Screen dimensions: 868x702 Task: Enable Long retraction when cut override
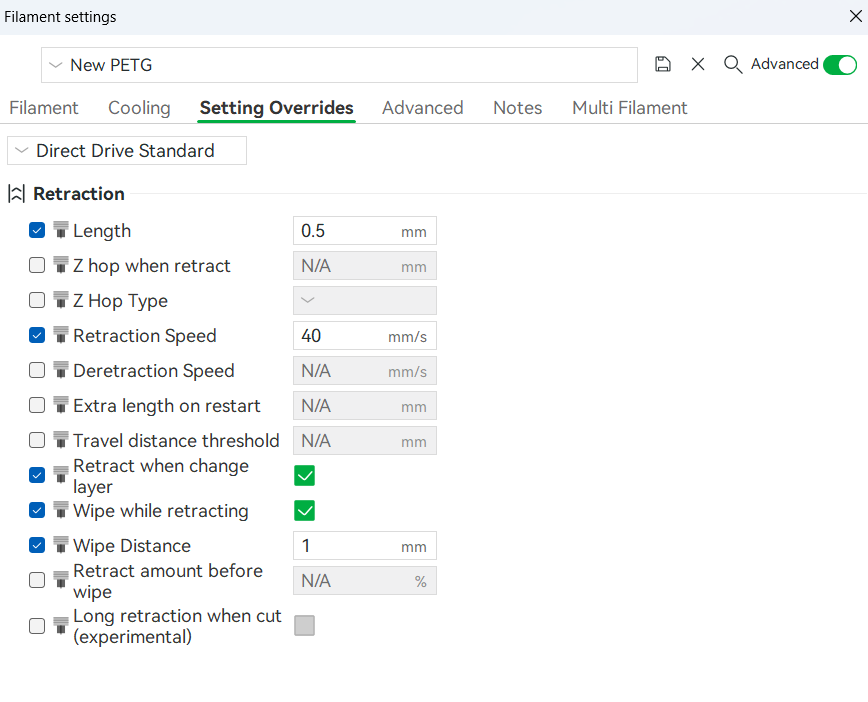37,626
